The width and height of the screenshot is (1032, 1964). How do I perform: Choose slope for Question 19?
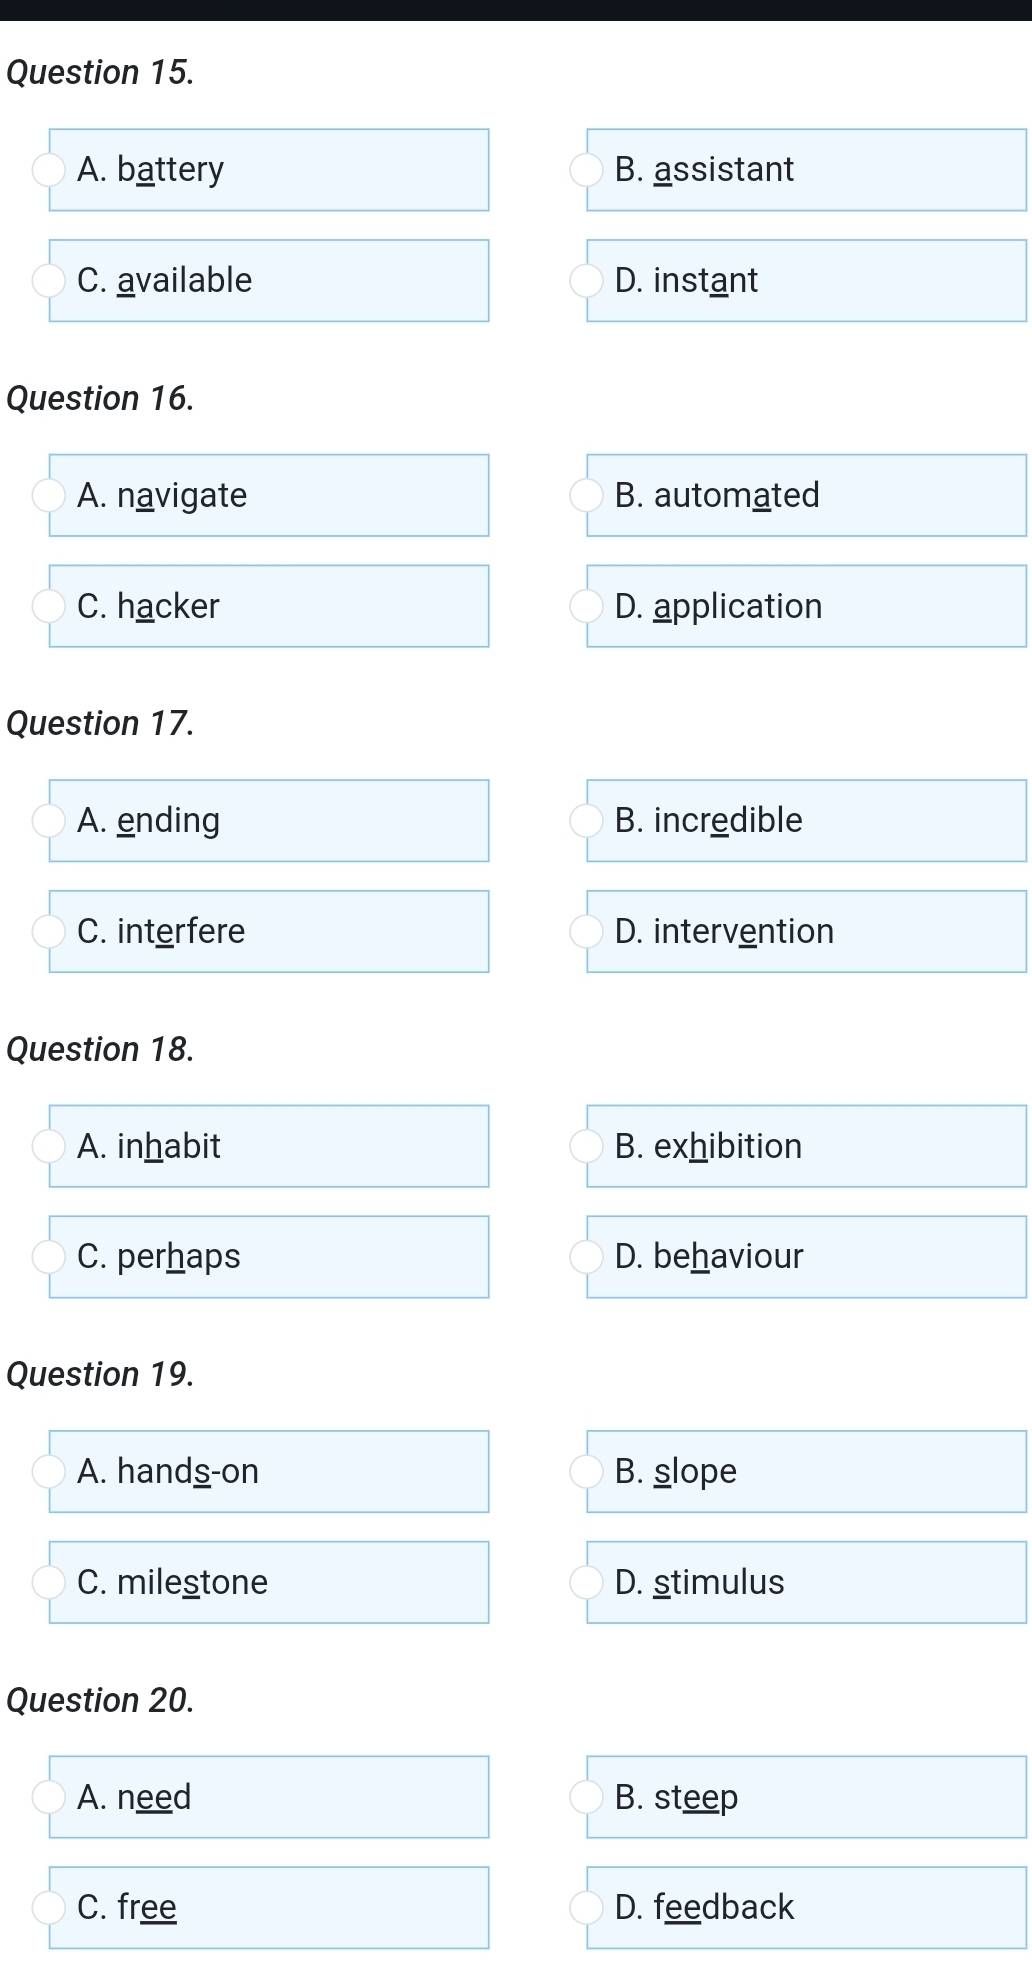pos(585,1472)
